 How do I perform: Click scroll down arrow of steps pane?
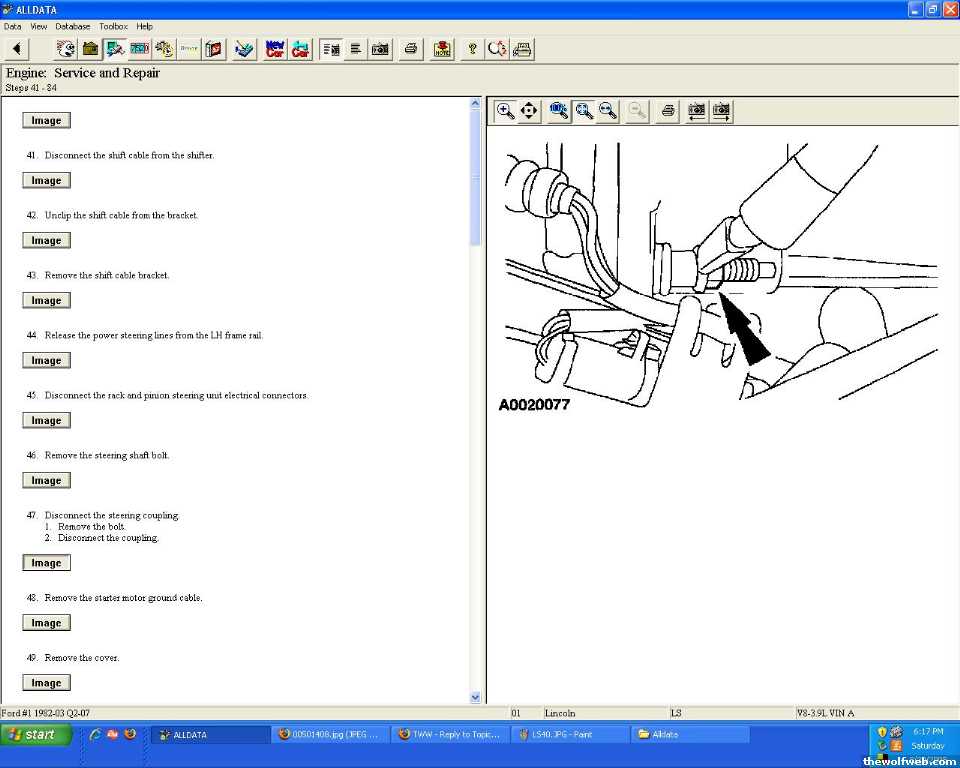point(475,697)
